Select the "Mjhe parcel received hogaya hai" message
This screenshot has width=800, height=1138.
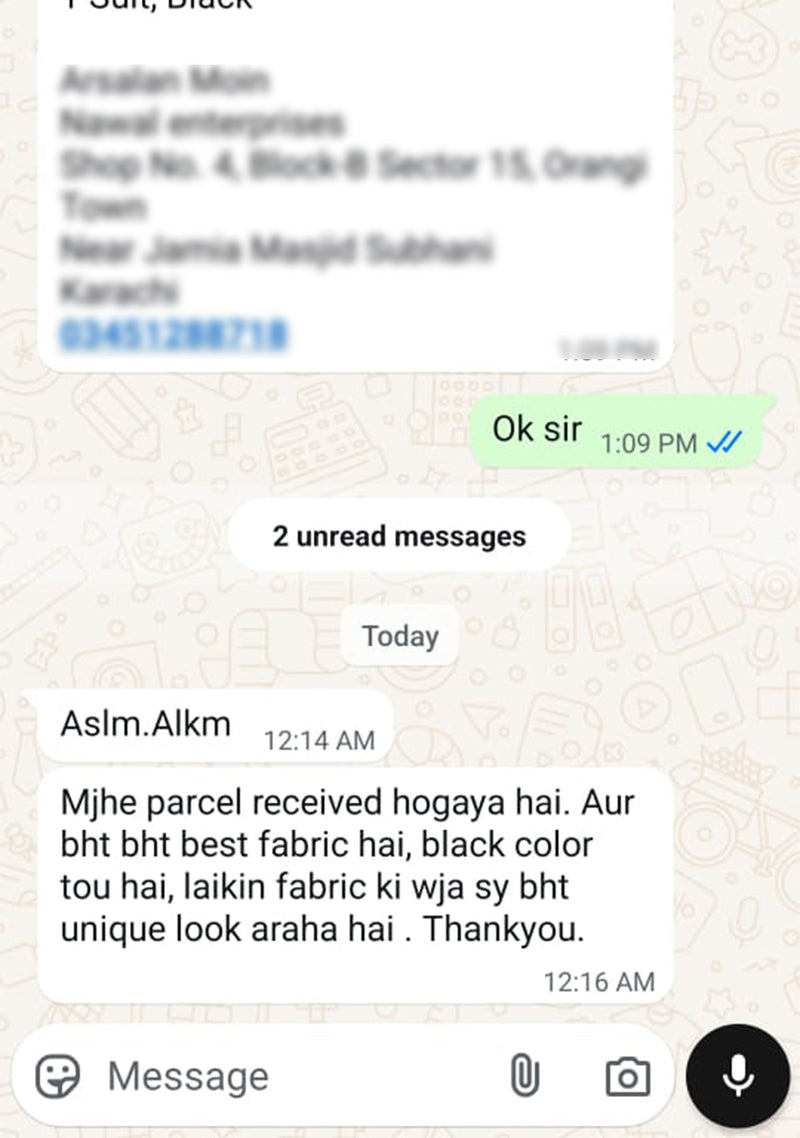pos(355,887)
